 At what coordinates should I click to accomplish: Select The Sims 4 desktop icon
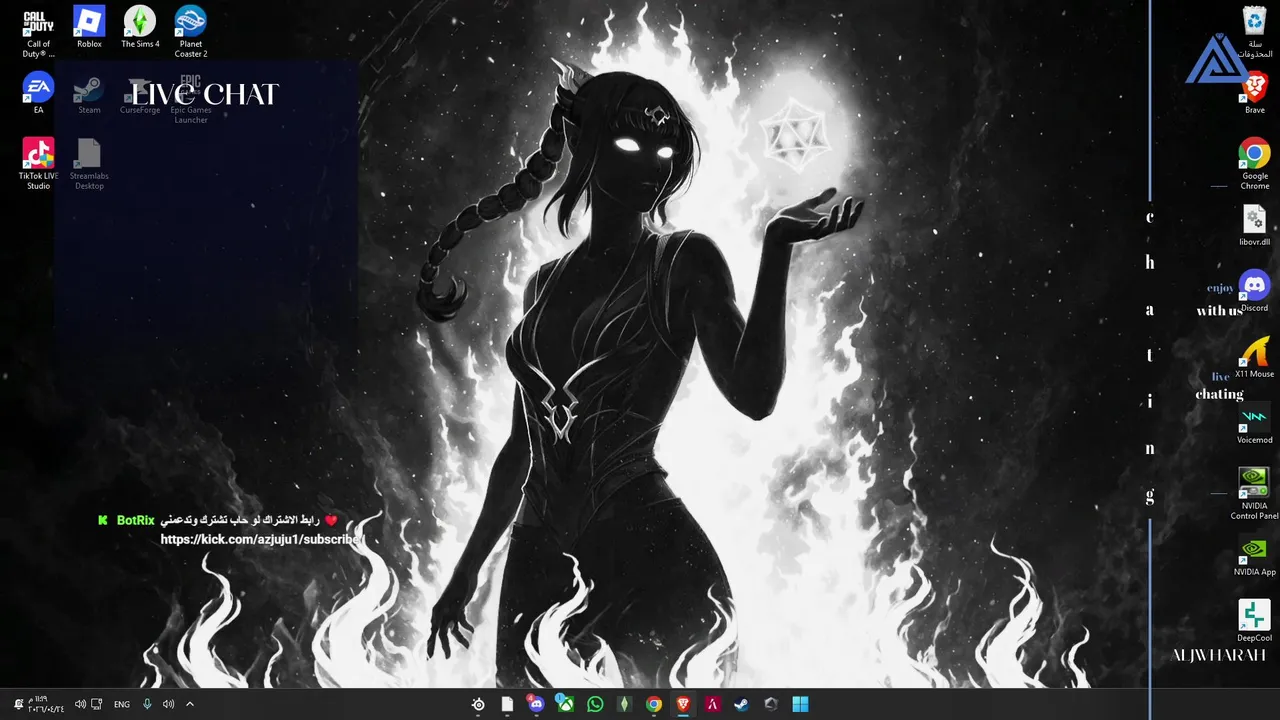[140, 28]
